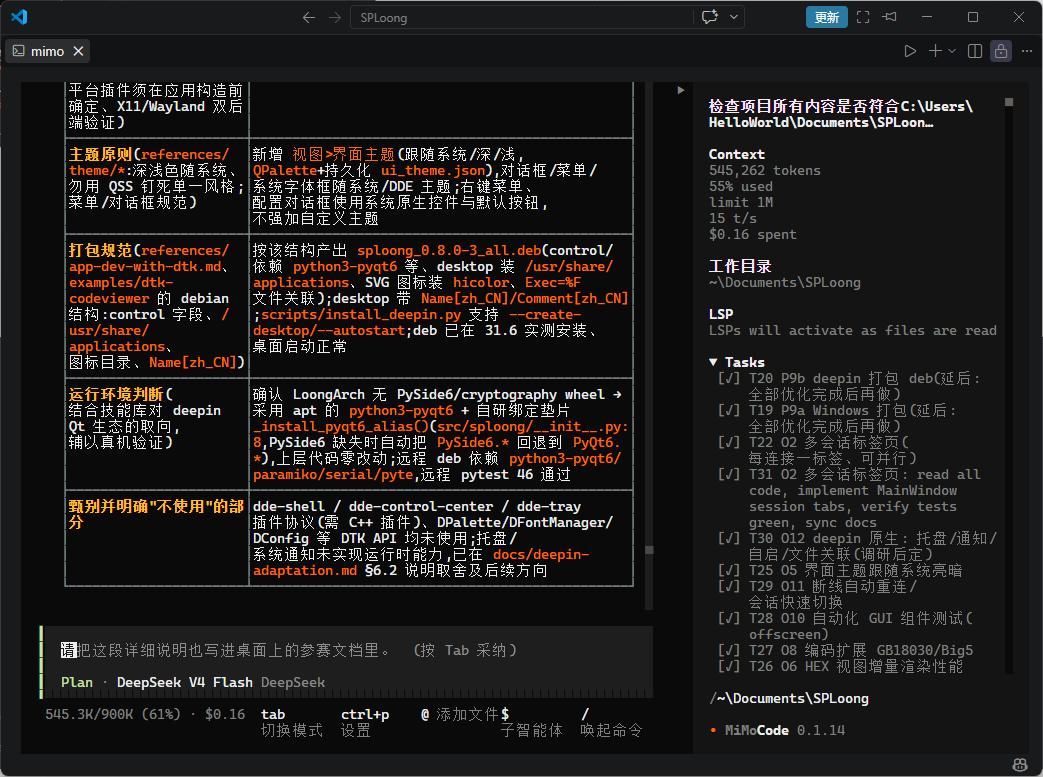Click the 视图>界面主题 orange text
This screenshot has width=1043, height=777.
tap(343, 154)
